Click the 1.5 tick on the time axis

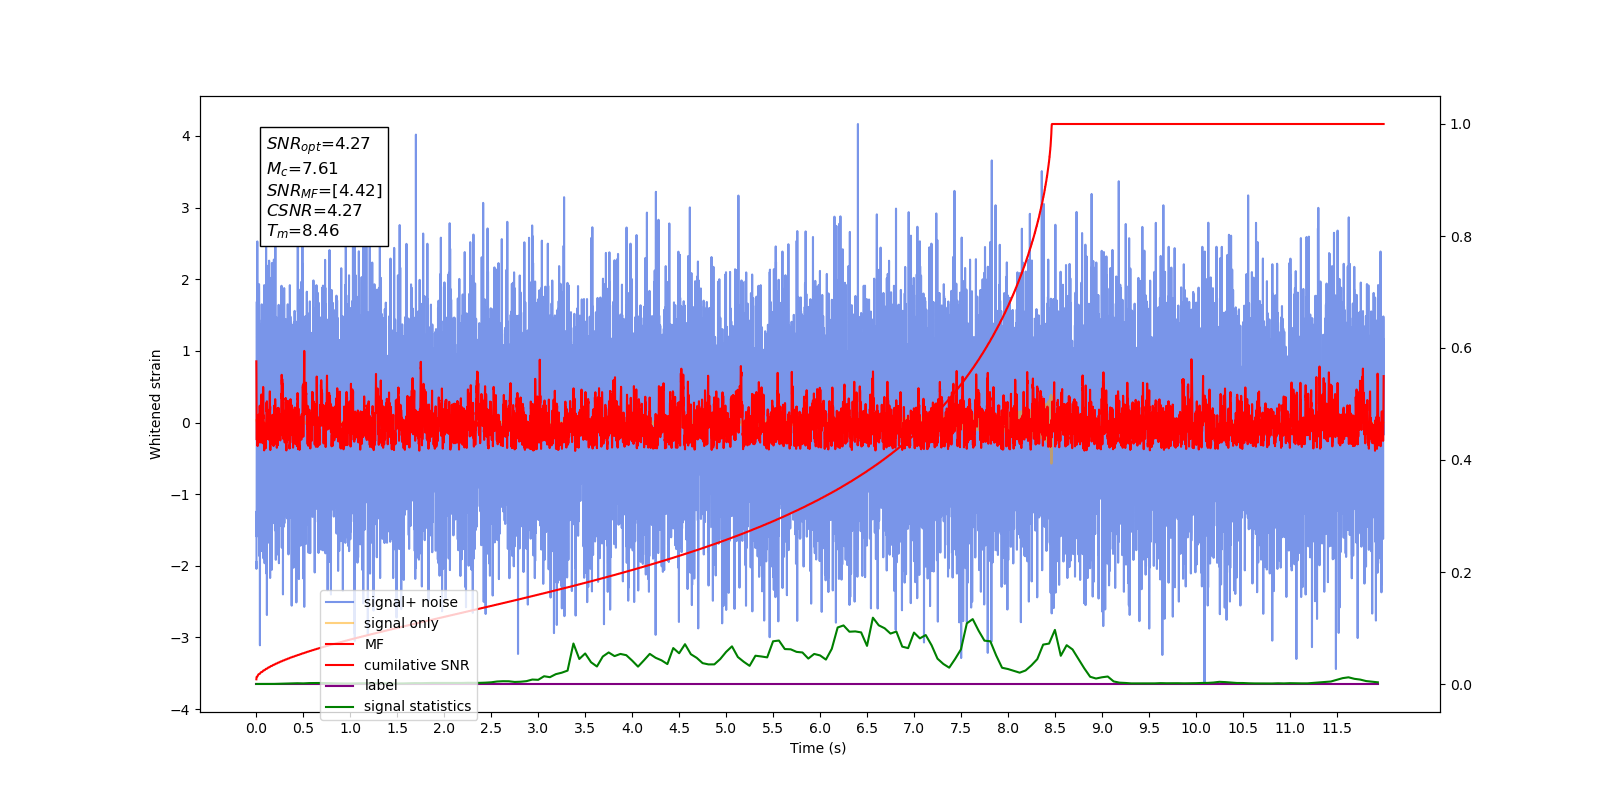coord(397,728)
